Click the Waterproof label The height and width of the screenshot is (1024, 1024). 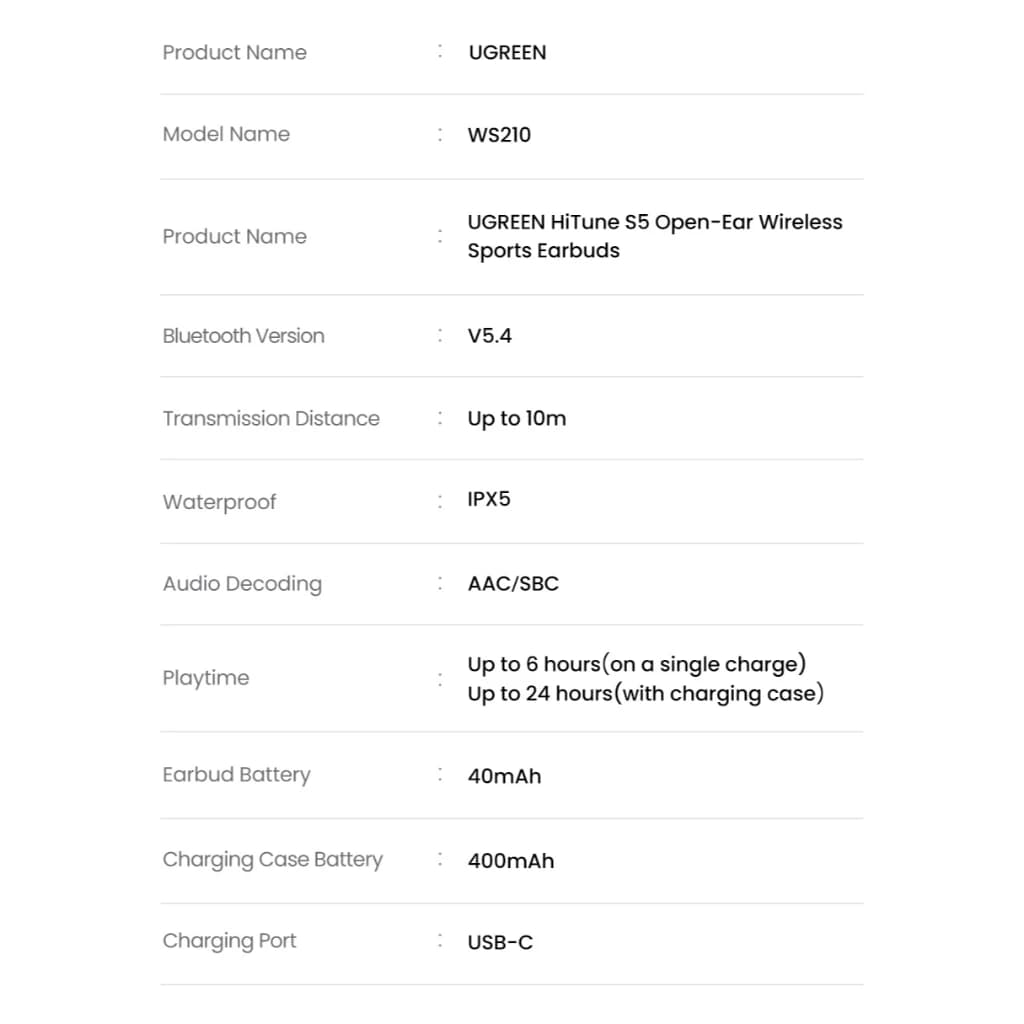point(219,502)
